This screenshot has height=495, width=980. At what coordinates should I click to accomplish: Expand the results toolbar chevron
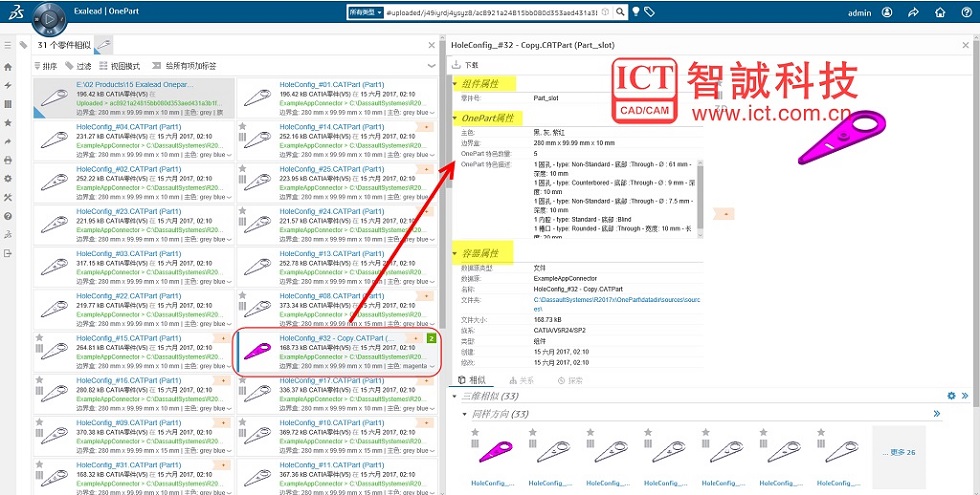pyautogui.click(x=431, y=66)
